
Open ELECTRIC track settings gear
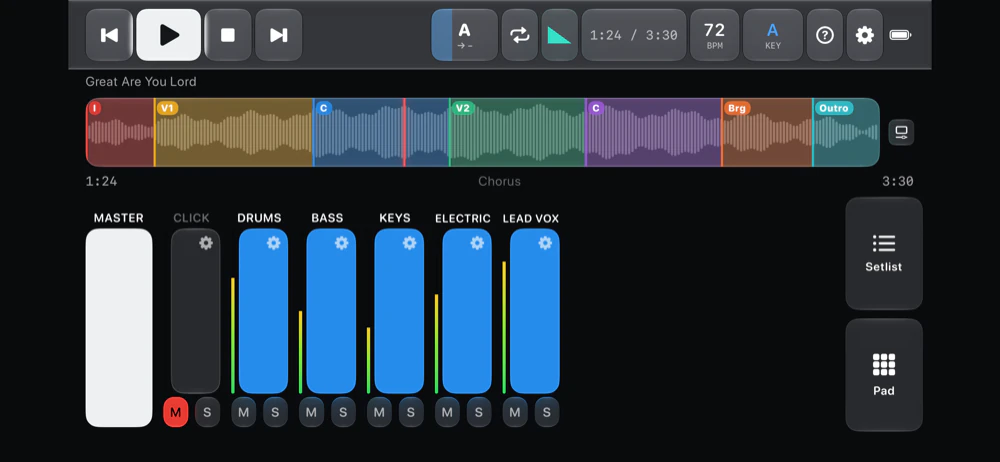pyautogui.click(x=477, y=243)
